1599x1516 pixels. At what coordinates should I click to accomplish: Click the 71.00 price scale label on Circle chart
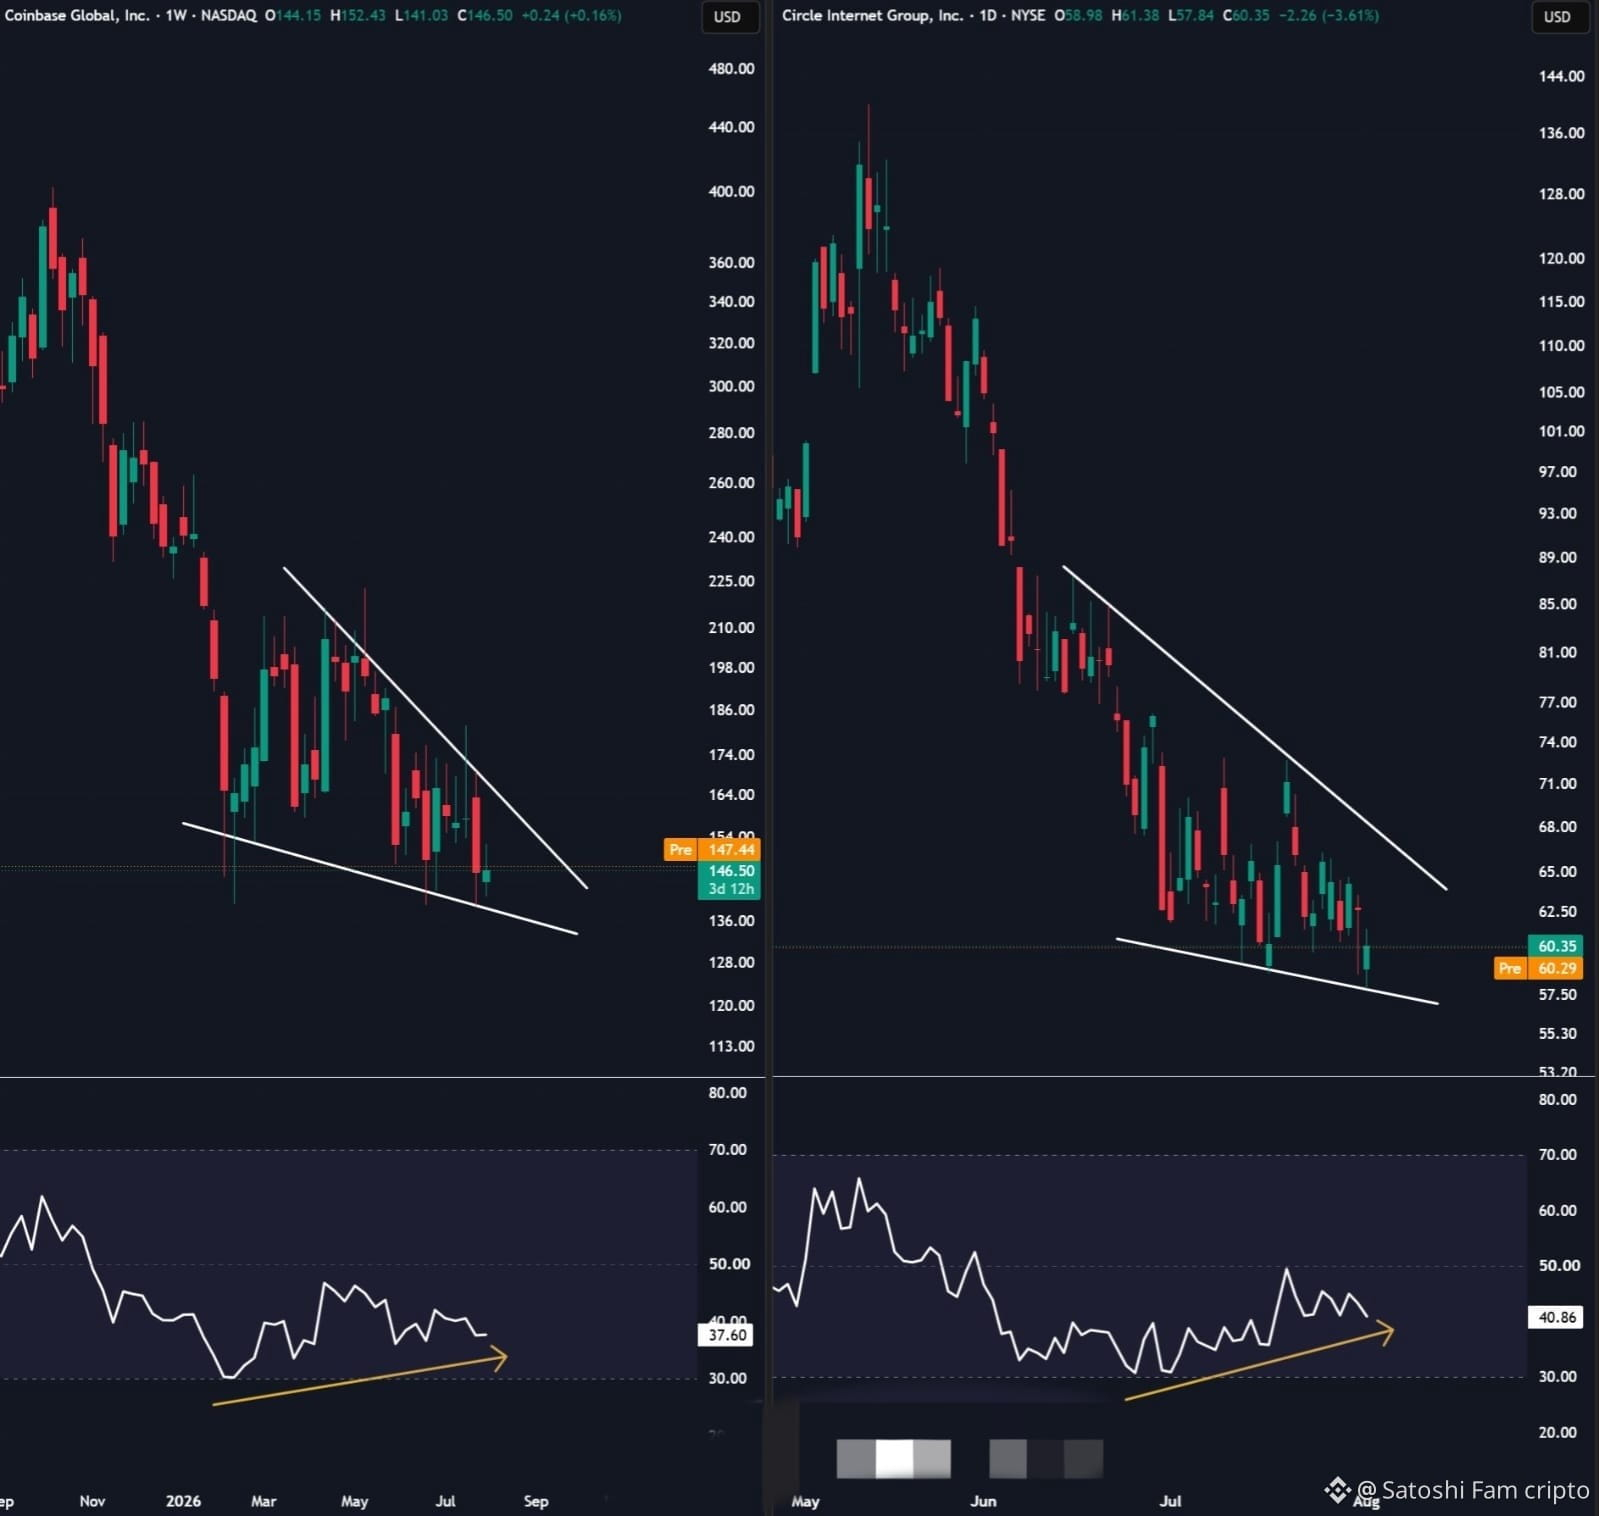point(1557,784)
